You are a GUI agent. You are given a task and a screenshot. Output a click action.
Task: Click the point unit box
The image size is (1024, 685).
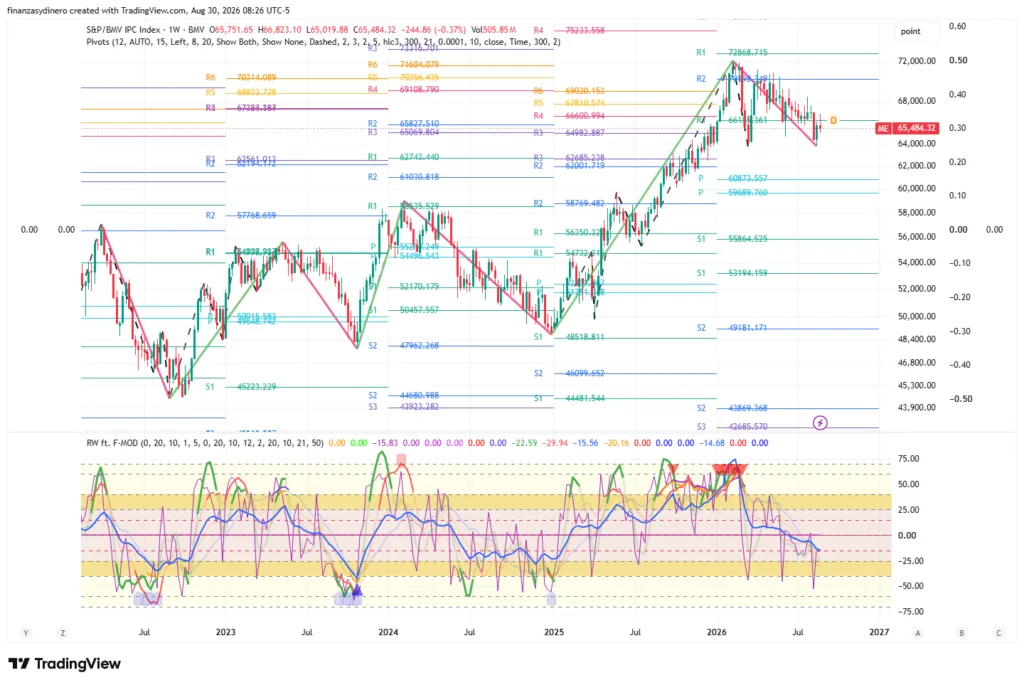pos(917,31)
